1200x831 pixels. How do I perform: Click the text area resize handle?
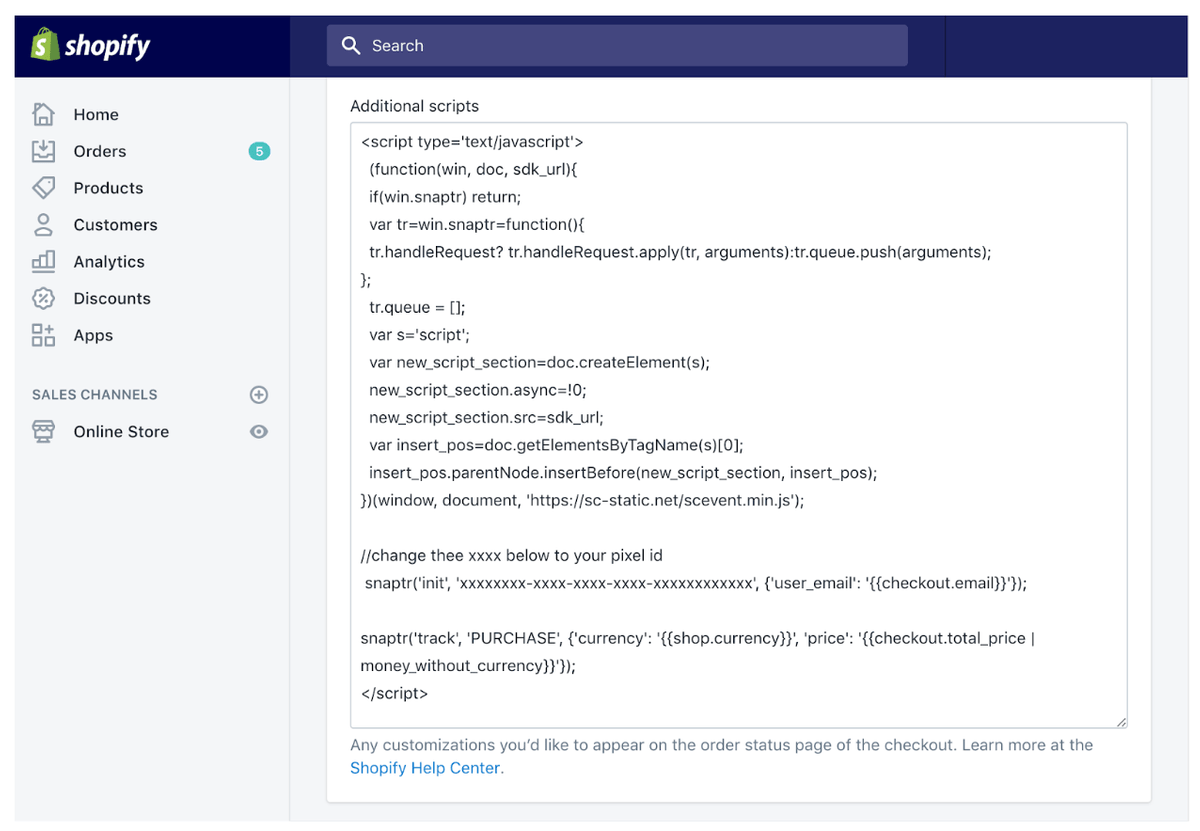[1121, 722]
